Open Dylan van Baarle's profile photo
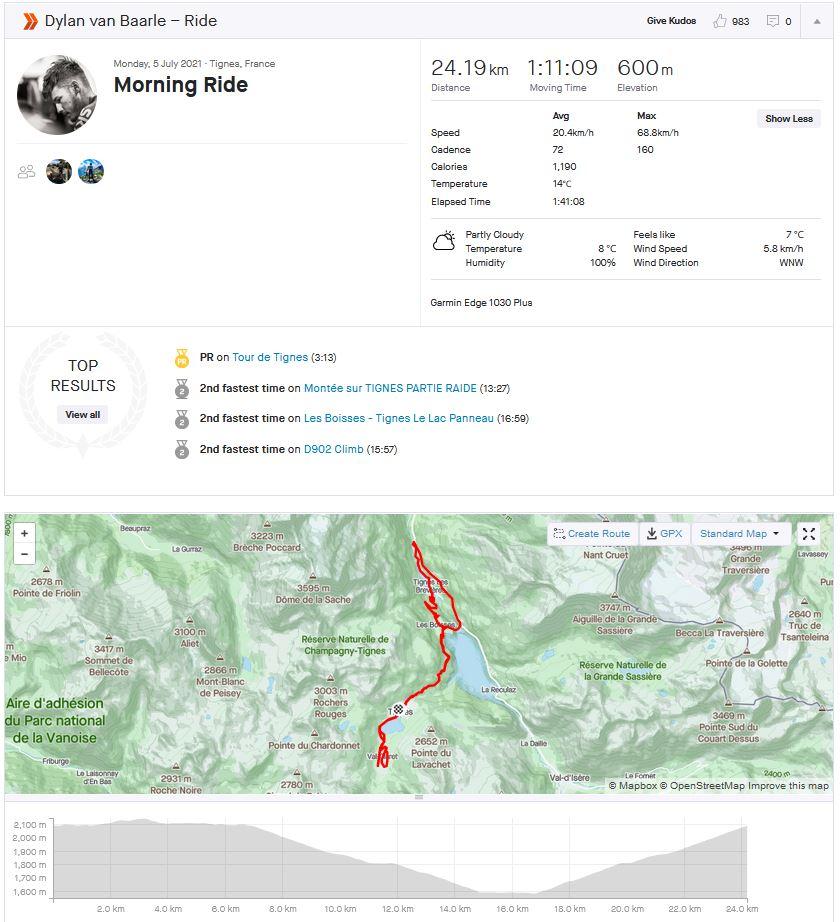The image size is (840, 922). (x=57, y=95)
